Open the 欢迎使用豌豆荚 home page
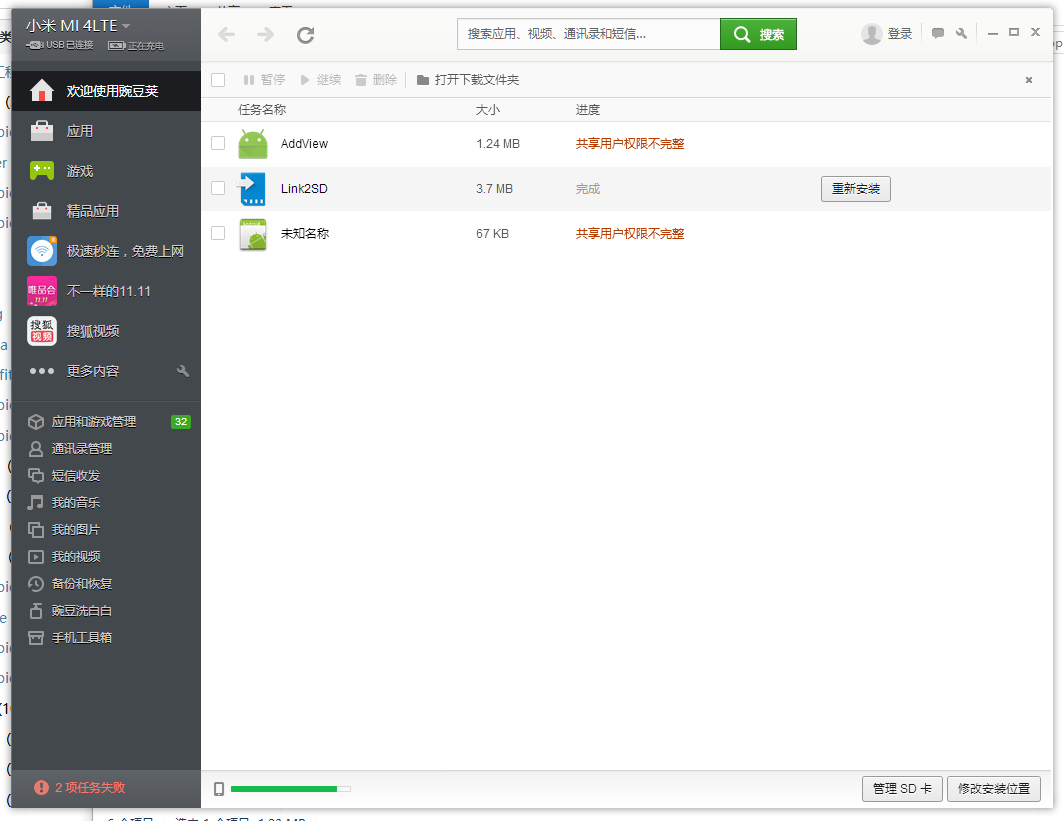 coord(106,91)
